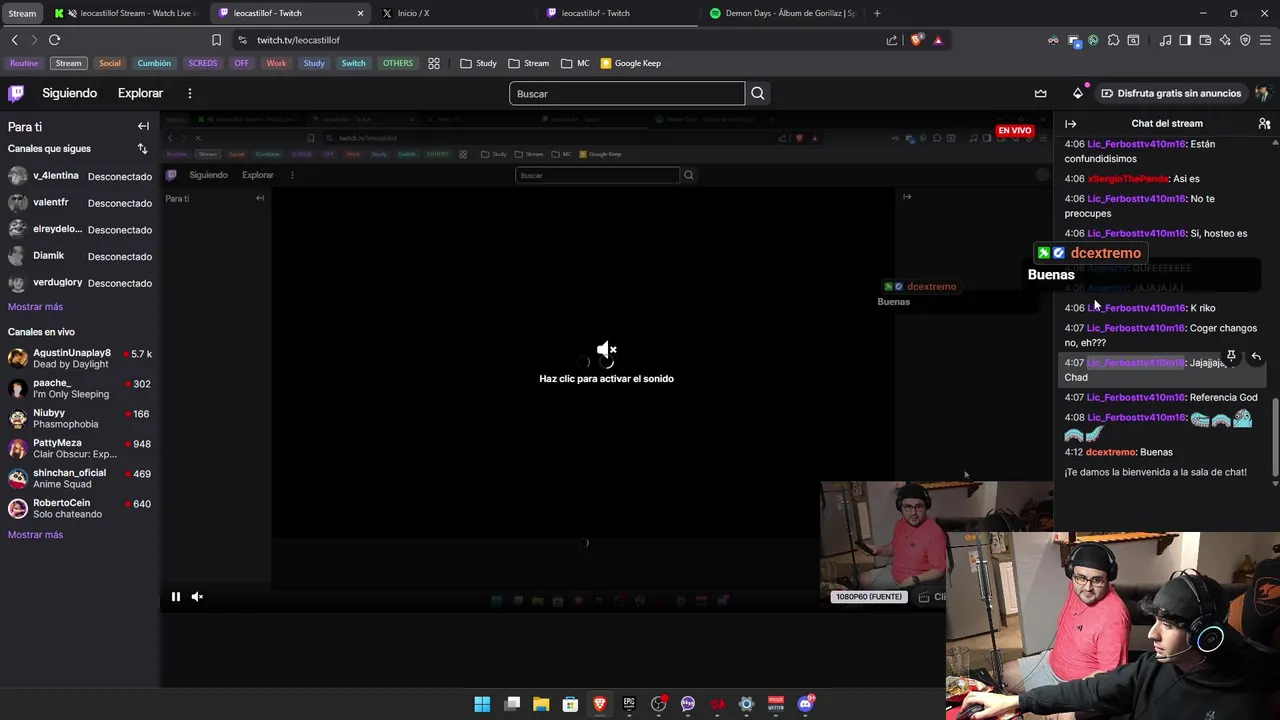Select the Cumbión tab group

154,63
